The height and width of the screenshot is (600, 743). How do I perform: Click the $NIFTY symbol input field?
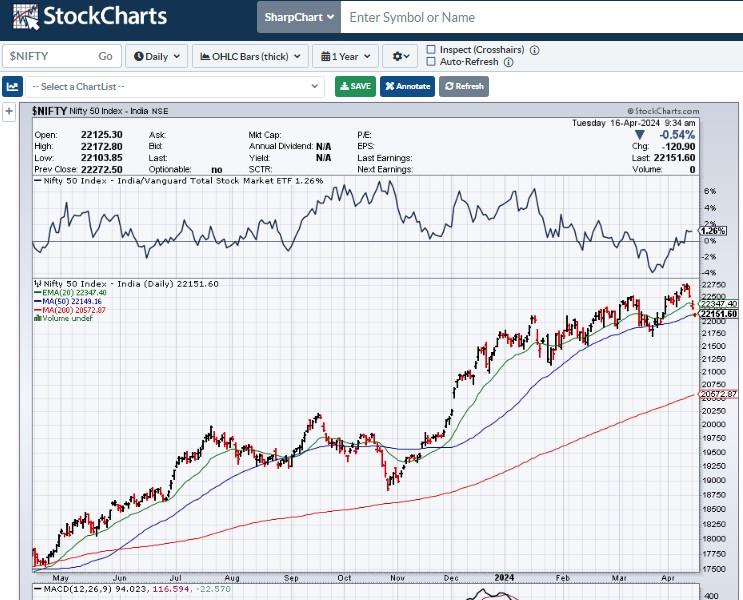pyautogui.click(x=47, y=56)
